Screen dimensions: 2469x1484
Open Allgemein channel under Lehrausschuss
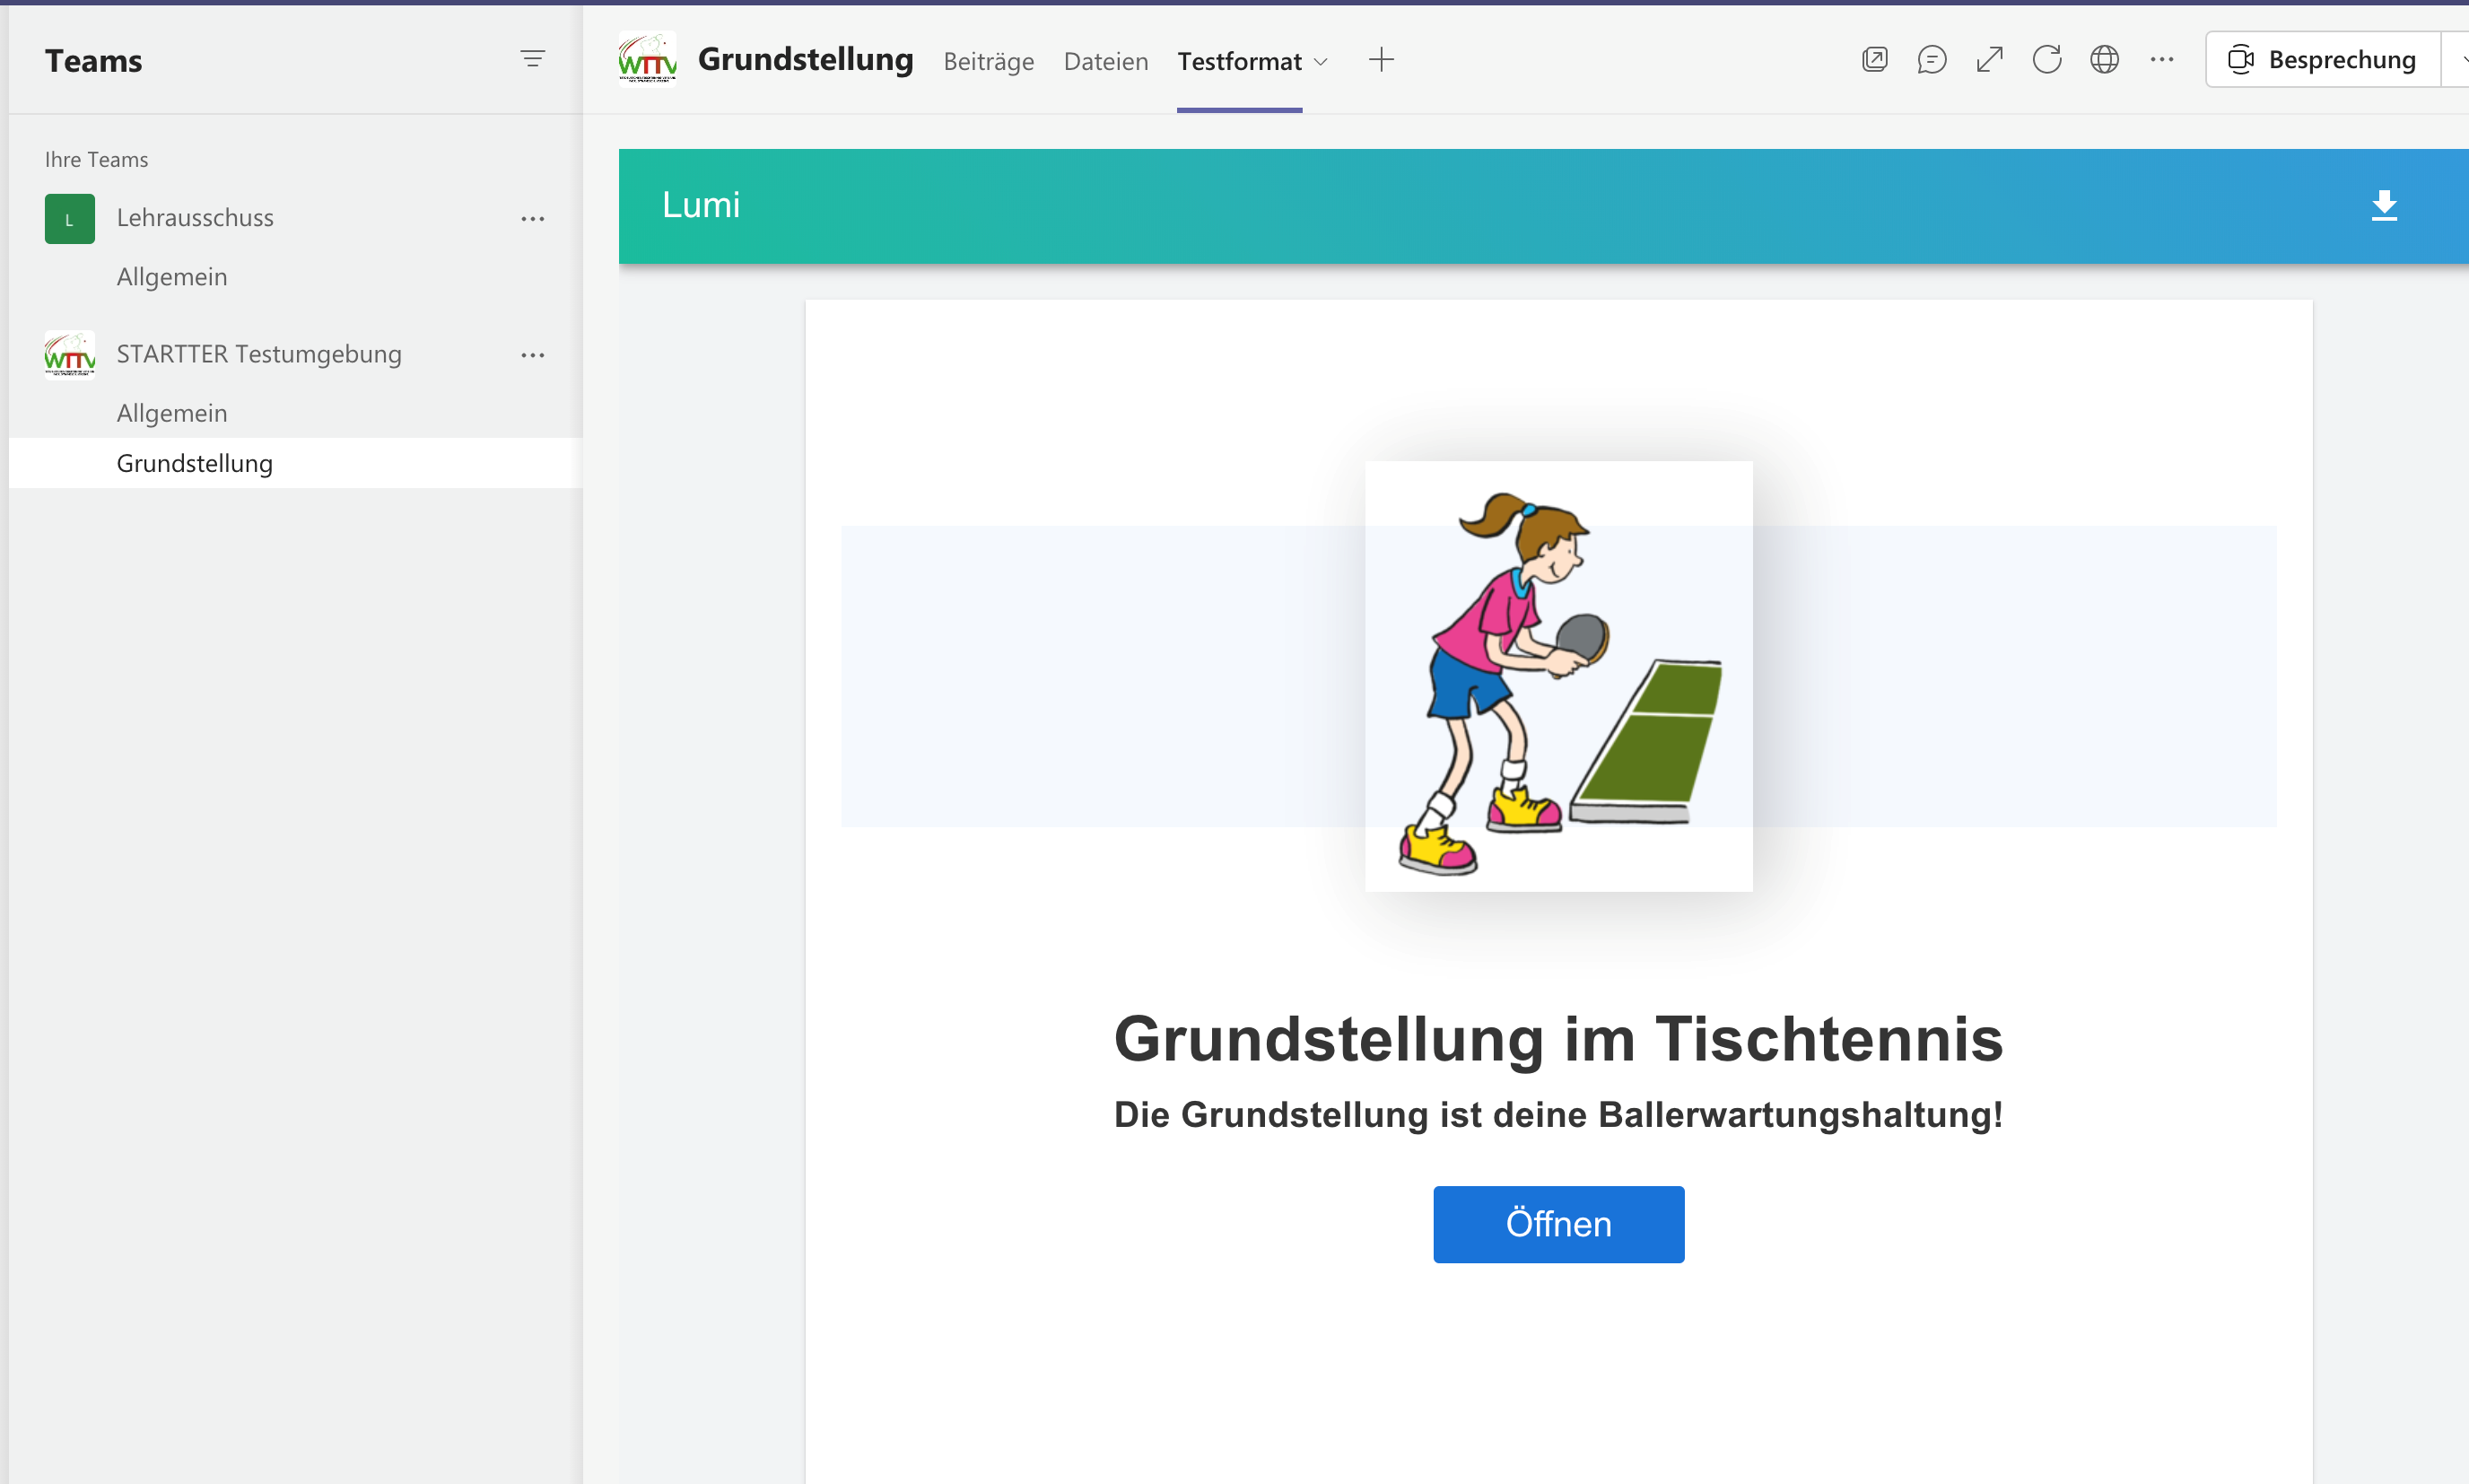[171, 277]
